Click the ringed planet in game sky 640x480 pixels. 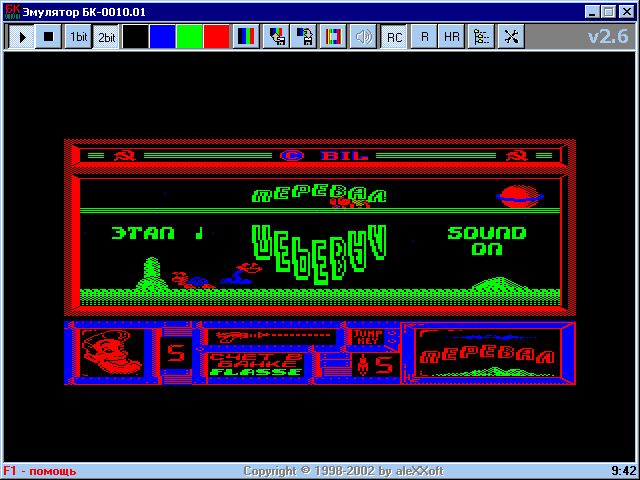520,197
